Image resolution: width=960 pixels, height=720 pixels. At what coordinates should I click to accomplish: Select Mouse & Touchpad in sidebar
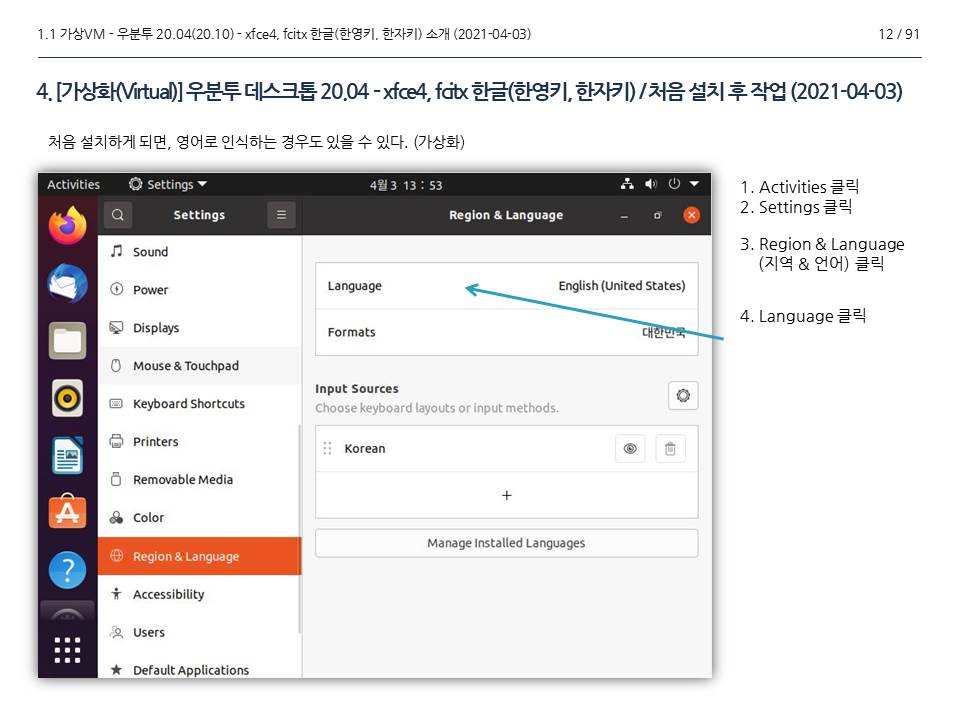click(x=199, y=366)
